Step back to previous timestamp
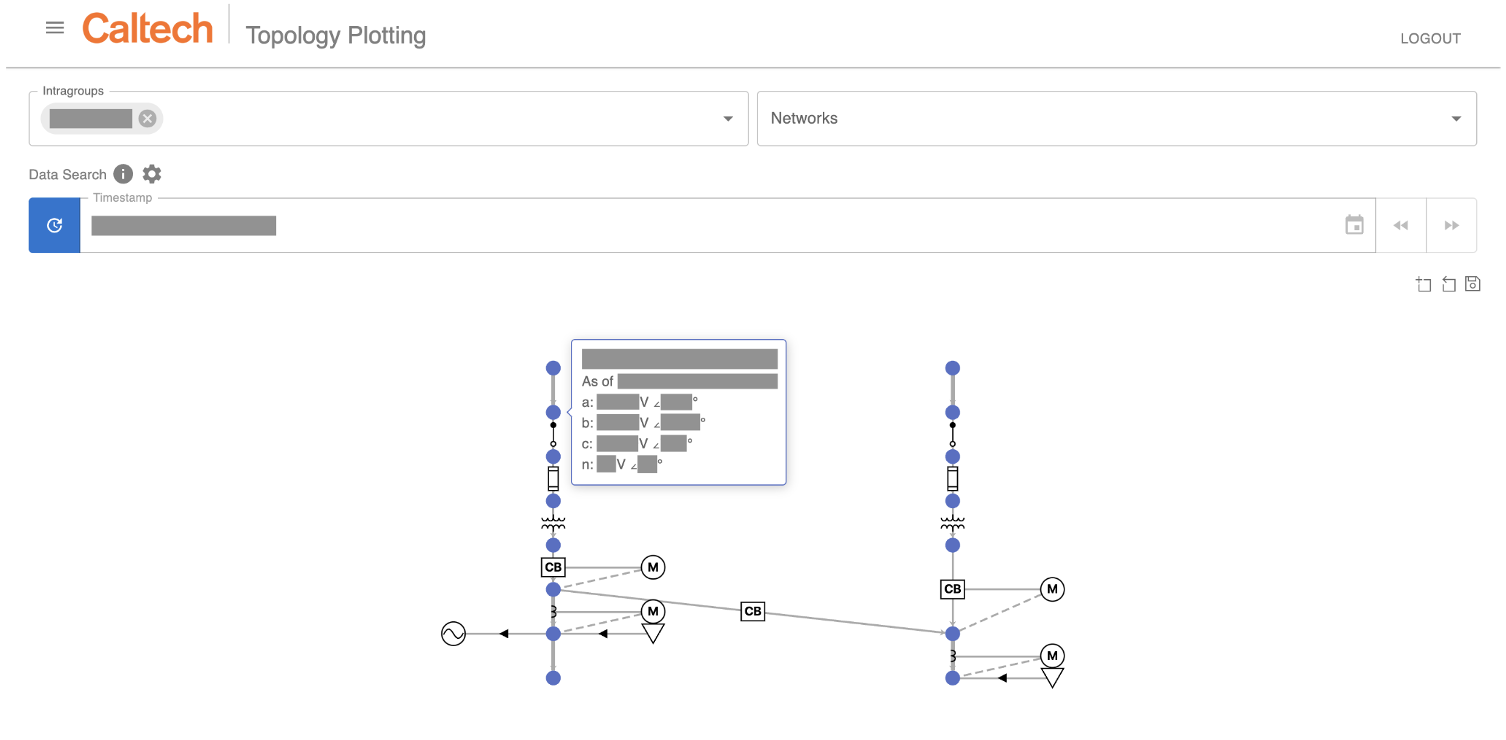Viewport: 1506px width, 740px height. [1401, 225]
